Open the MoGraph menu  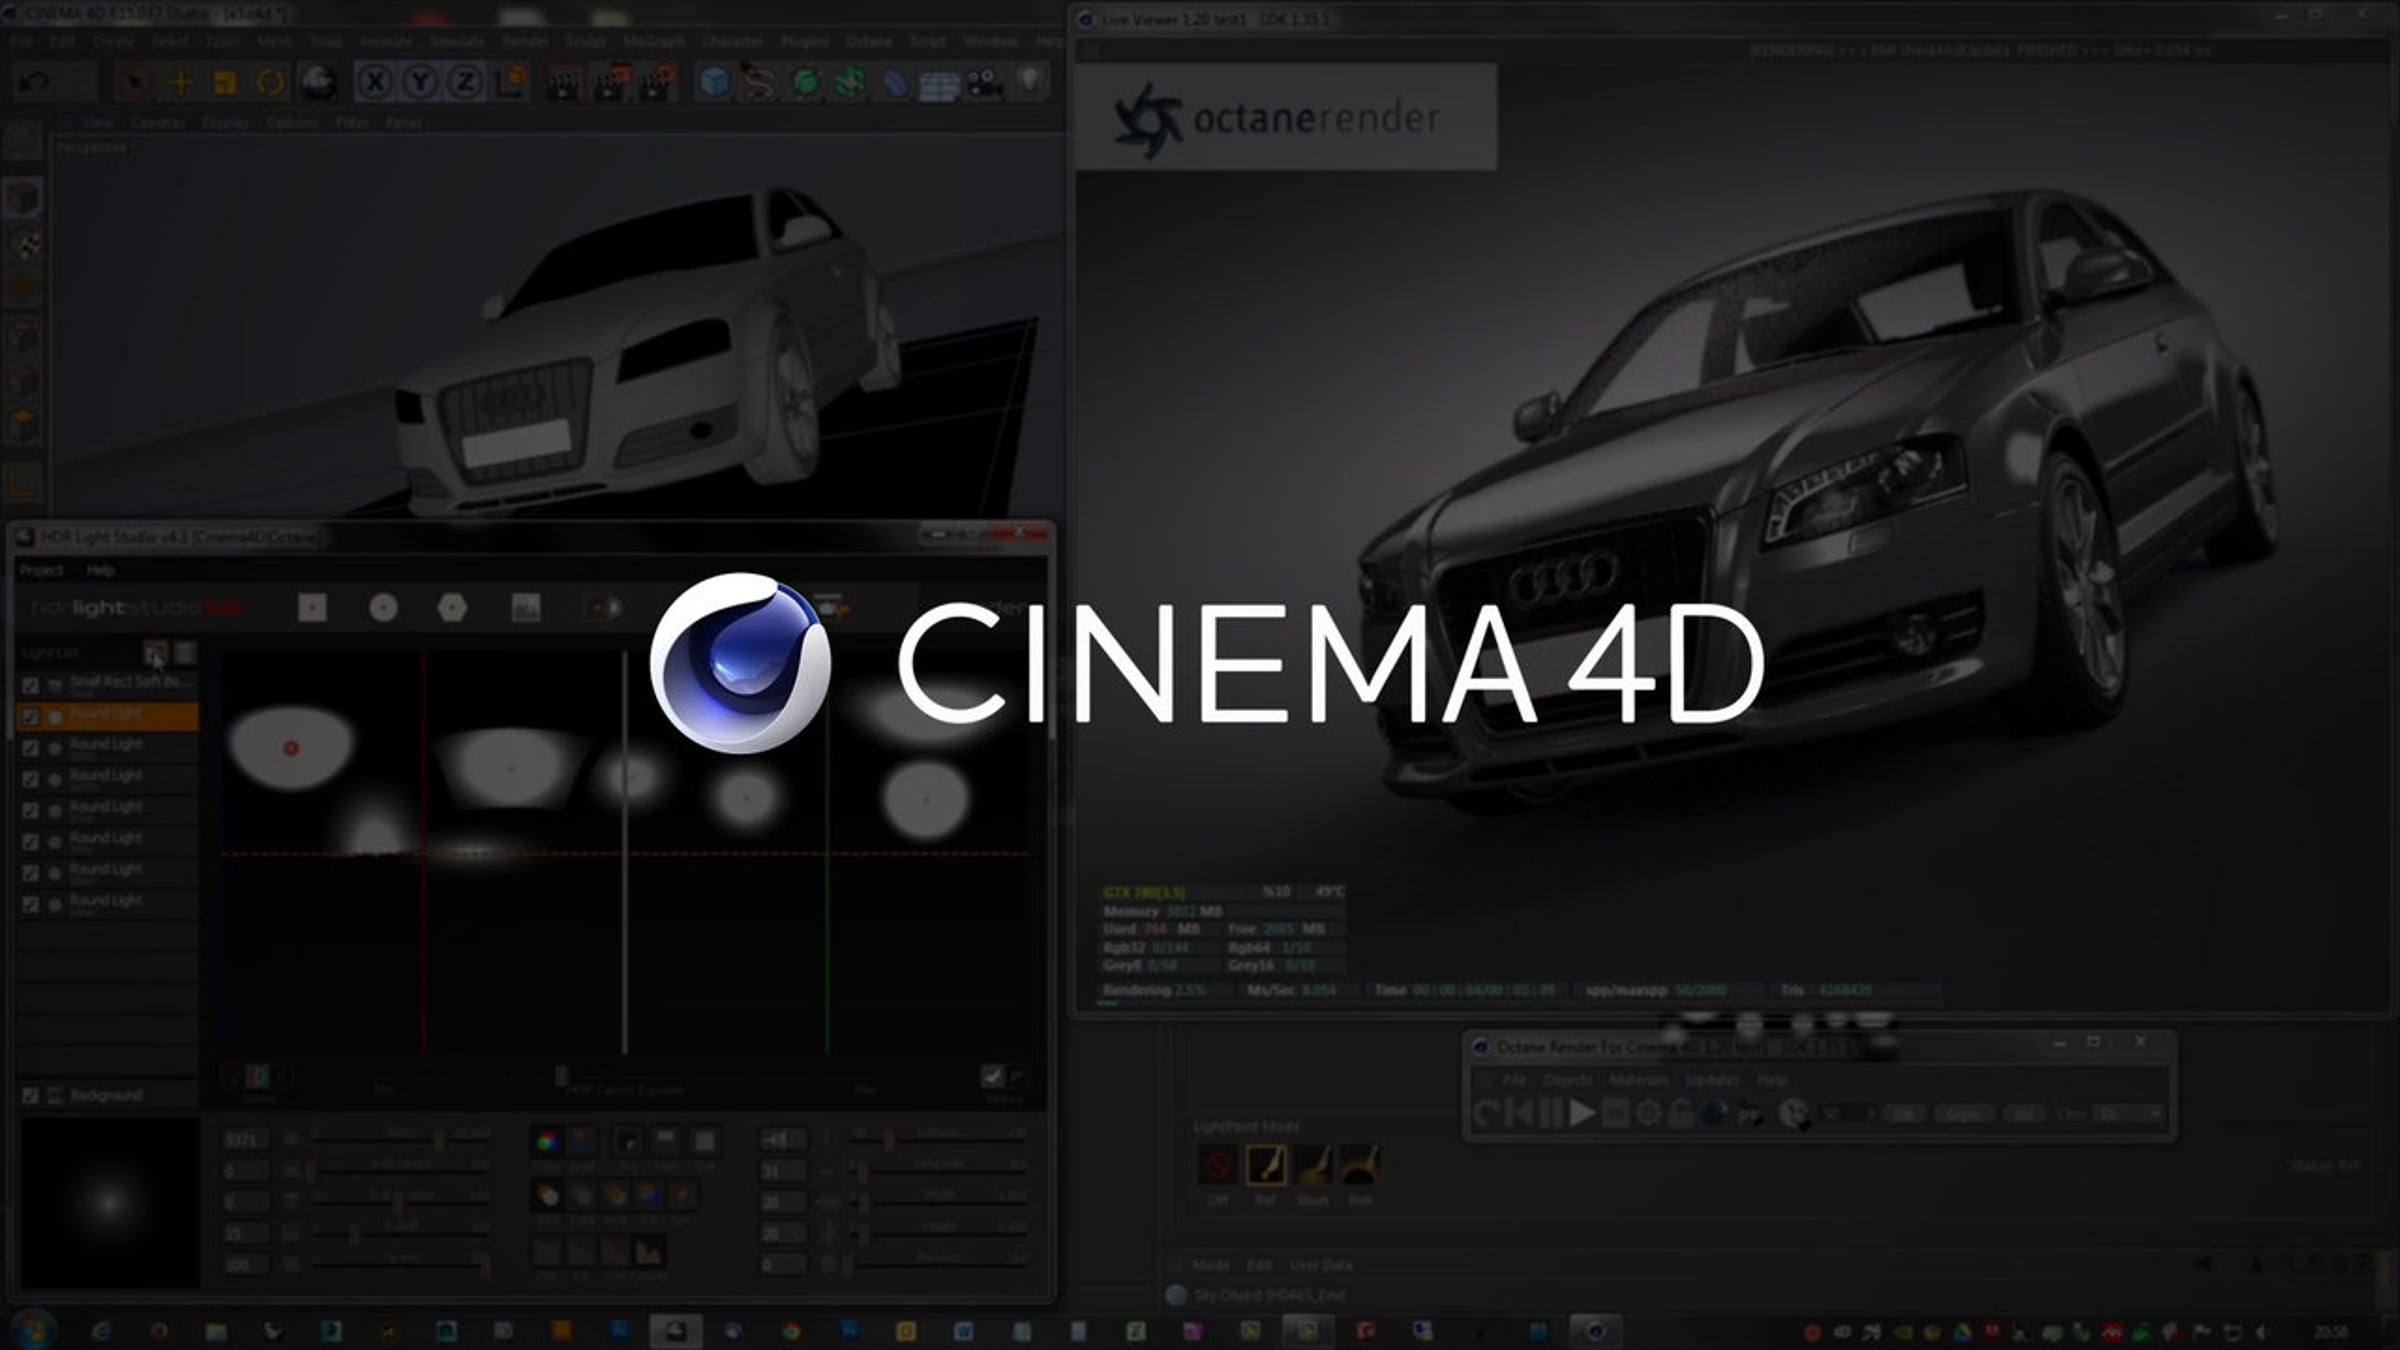(x=654, y=41)
